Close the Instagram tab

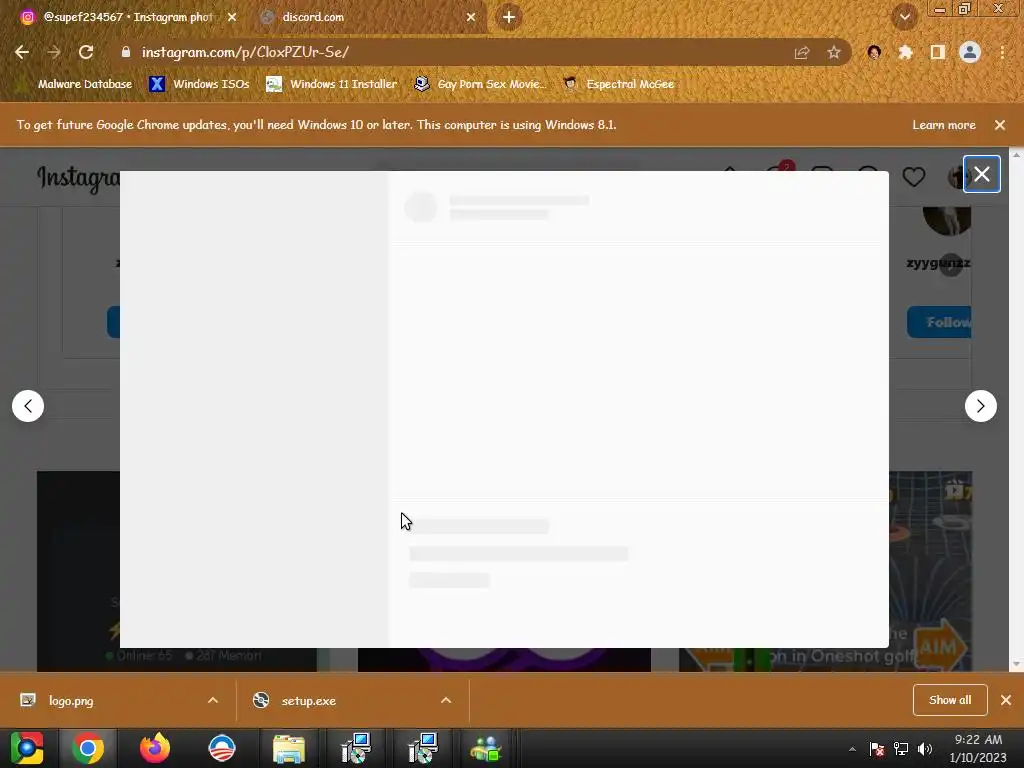click(232, 17)
